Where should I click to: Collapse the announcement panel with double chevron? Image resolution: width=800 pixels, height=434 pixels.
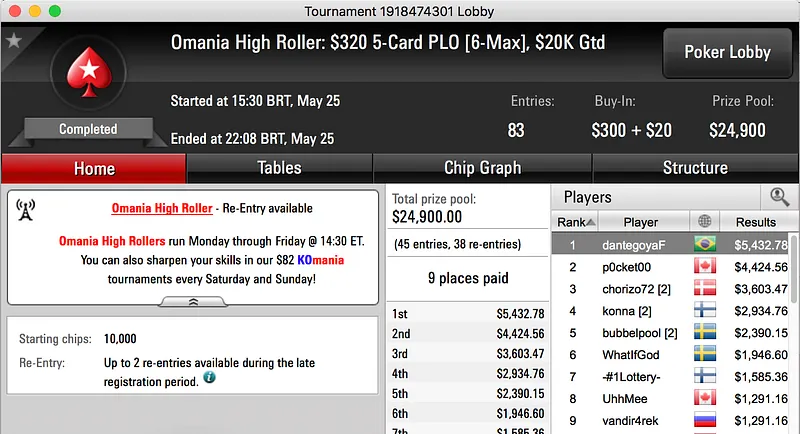[x=192, y=300]
